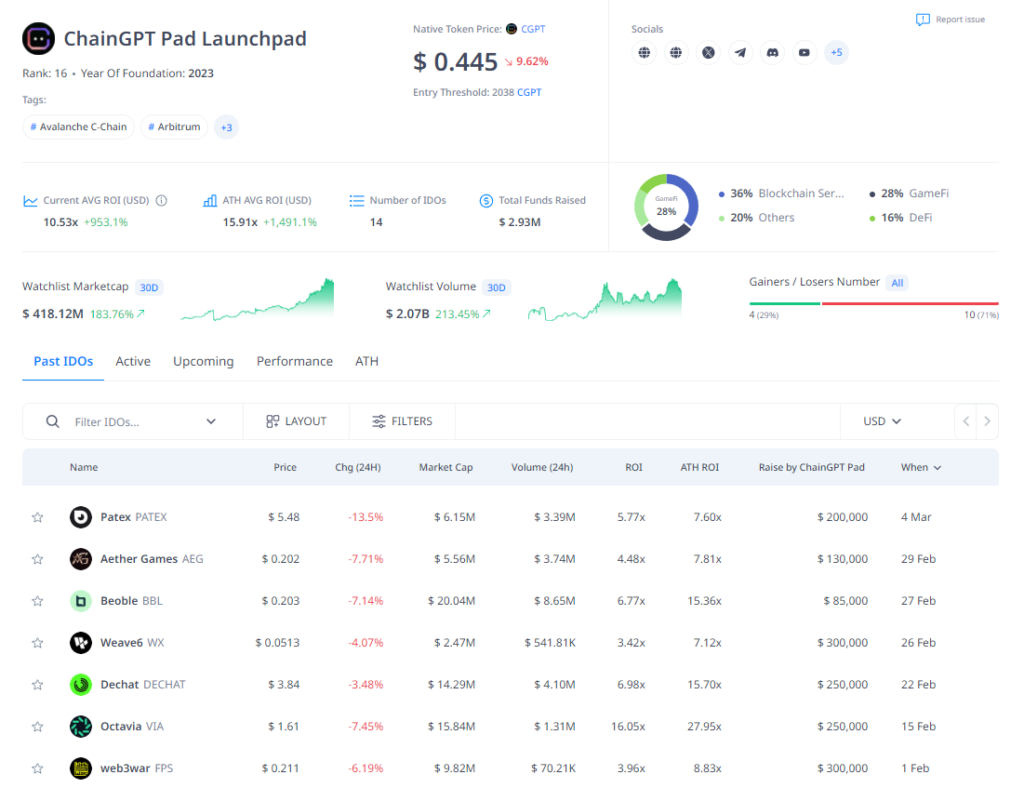This screenshot has height=788, width=1024.
Task: Click the CGPT entry threshold link
Action: (529, 92)
